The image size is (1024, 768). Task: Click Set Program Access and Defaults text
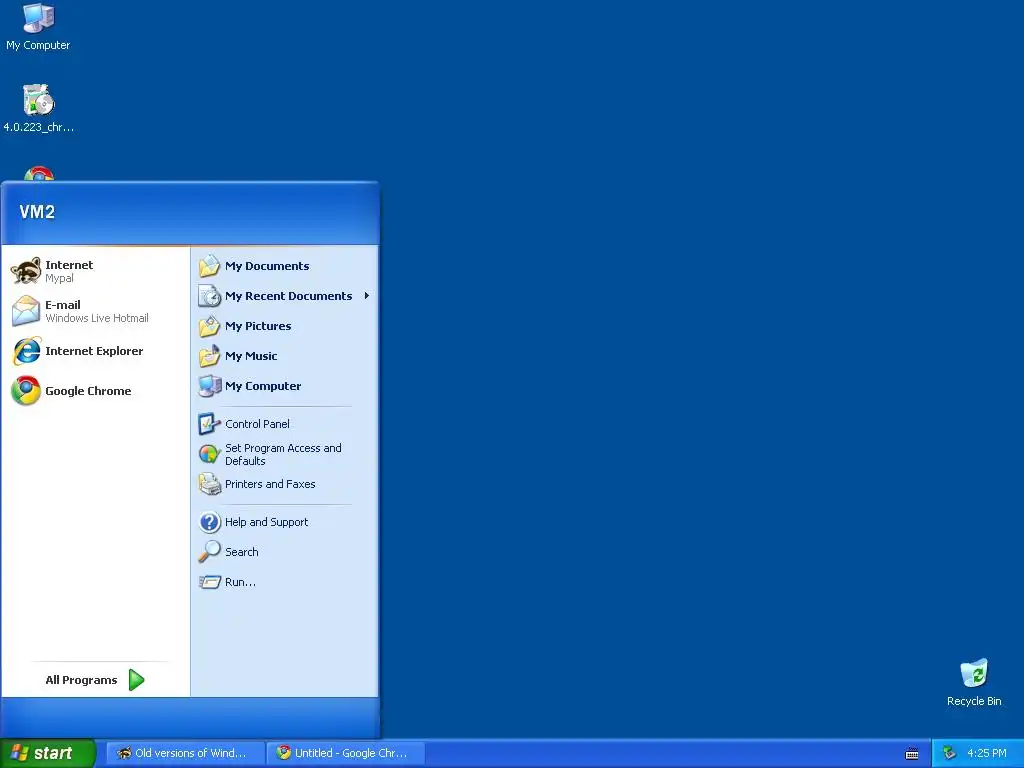283,454
